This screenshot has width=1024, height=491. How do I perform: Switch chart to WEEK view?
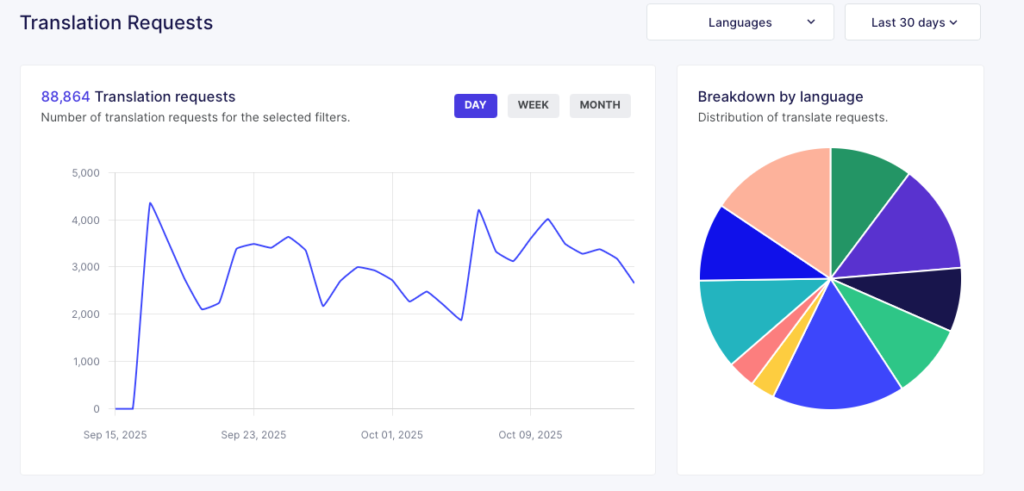pos(533,105)
